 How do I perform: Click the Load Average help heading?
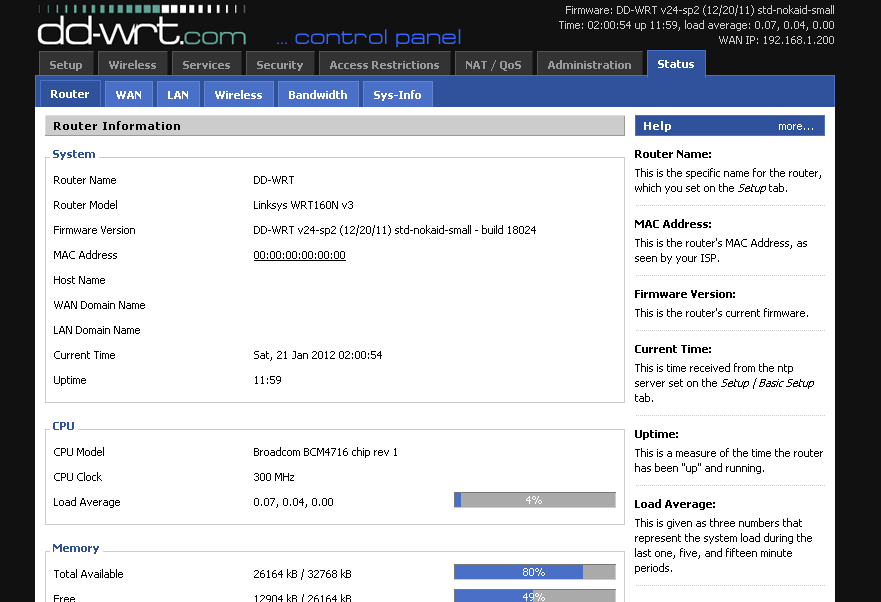click(675, 504)
